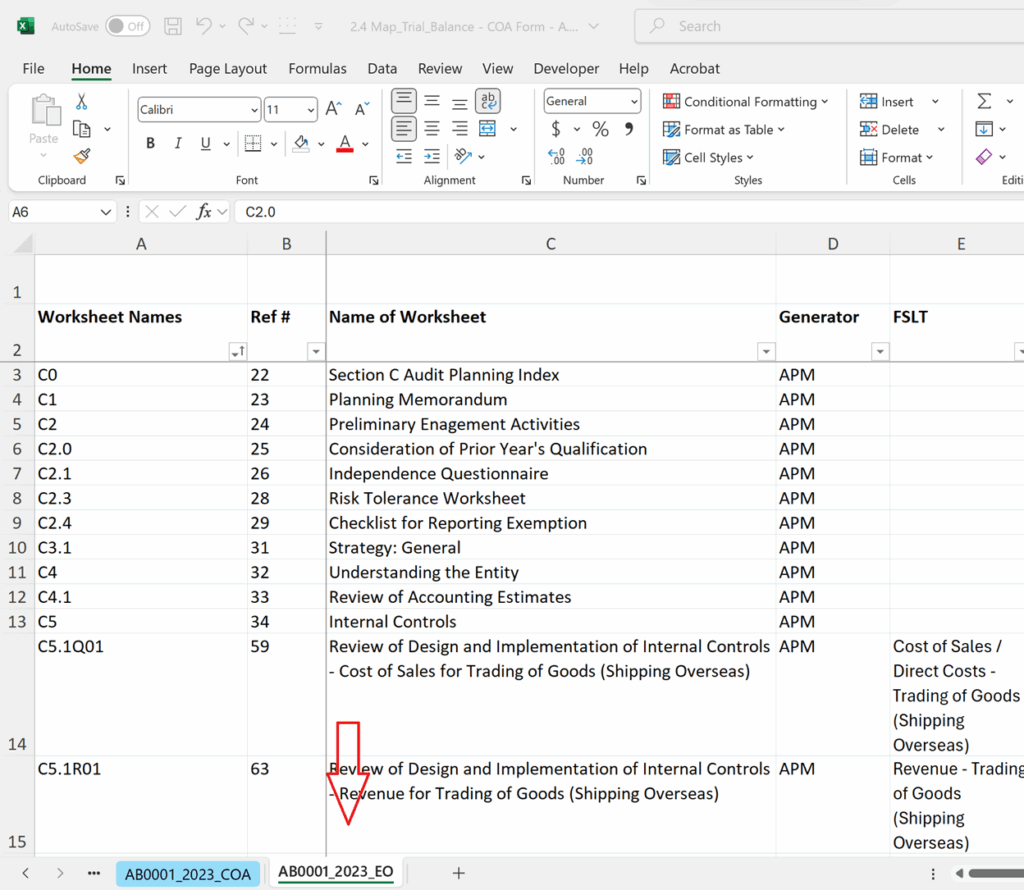1024x890 pixels.
Task: Open the font name dropdown
Action: pyautogui.click(x=256, y=109)
